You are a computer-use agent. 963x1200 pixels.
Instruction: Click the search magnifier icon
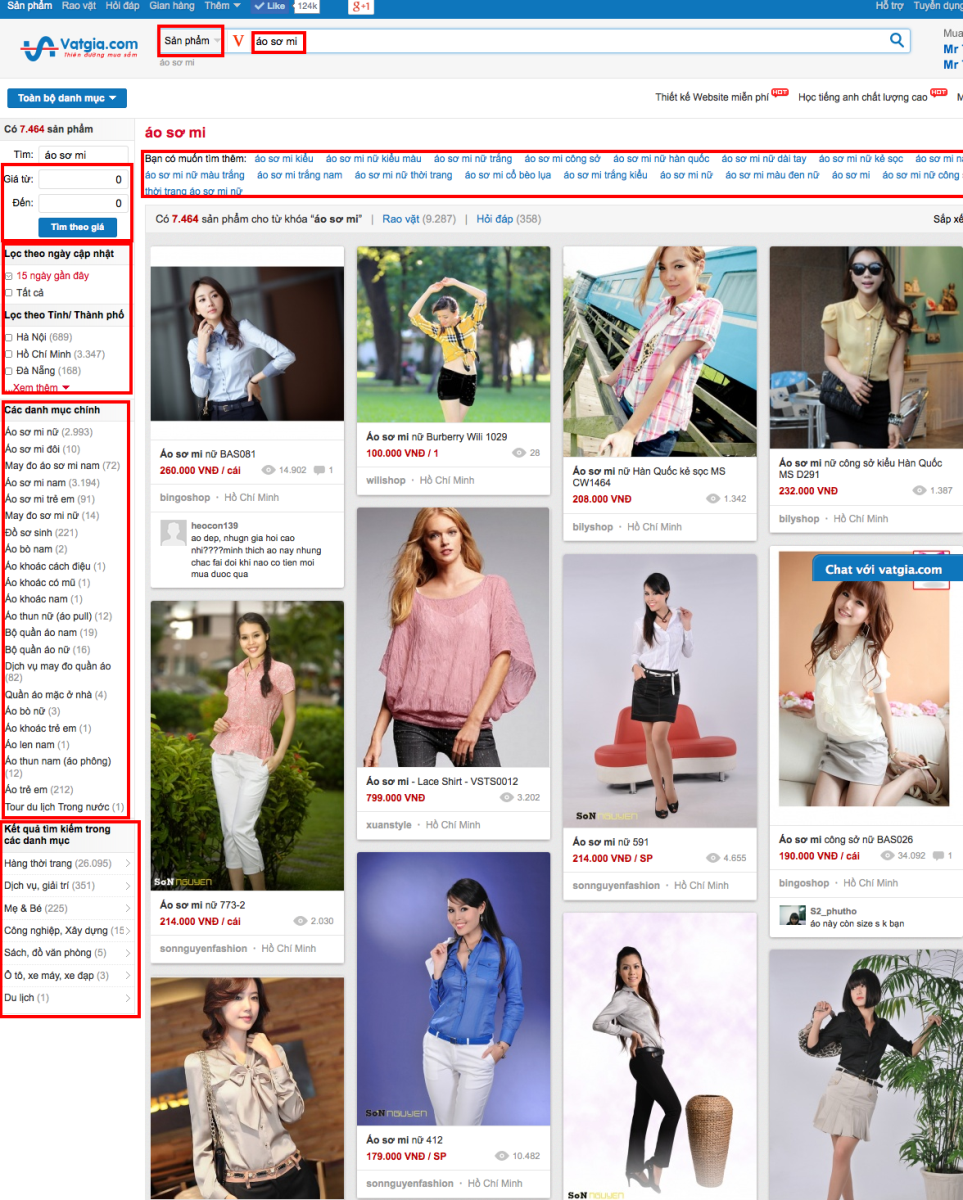point(897,41)
